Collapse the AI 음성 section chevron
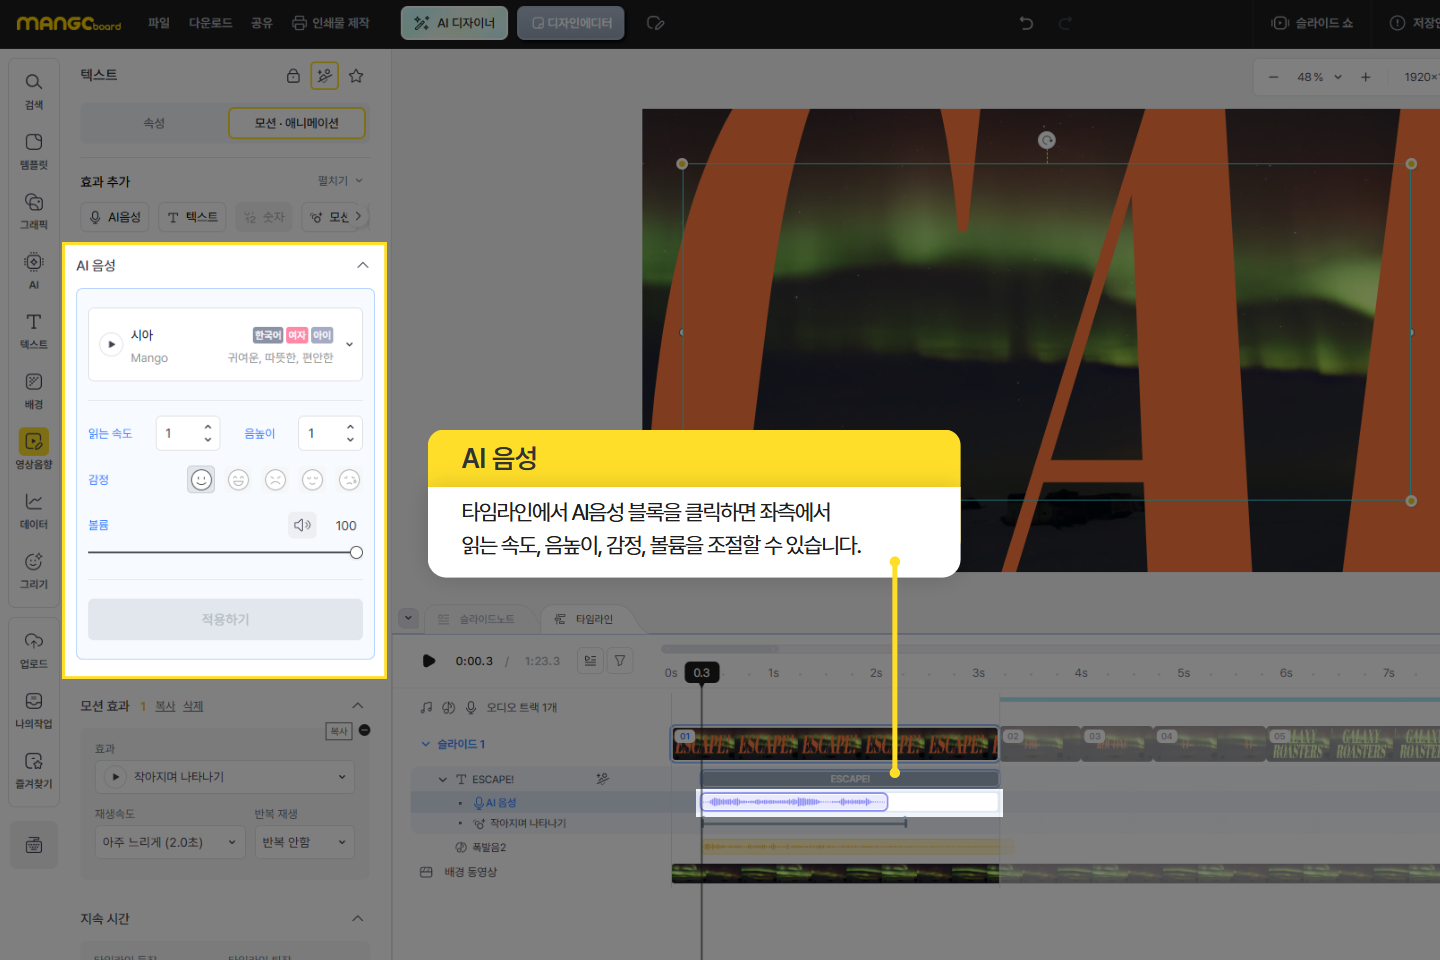The height and width of the screenshot is (960, 1440). point(362,265)
